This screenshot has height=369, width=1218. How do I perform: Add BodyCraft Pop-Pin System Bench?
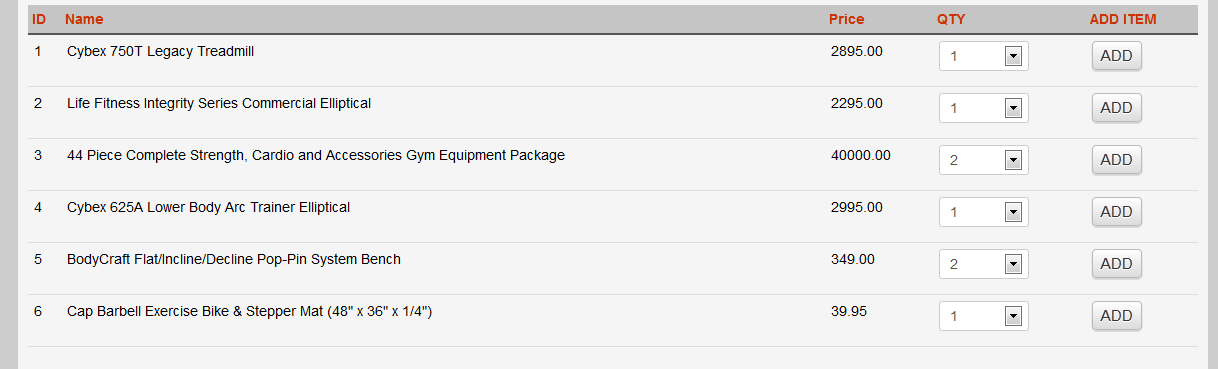[1116, 264]
